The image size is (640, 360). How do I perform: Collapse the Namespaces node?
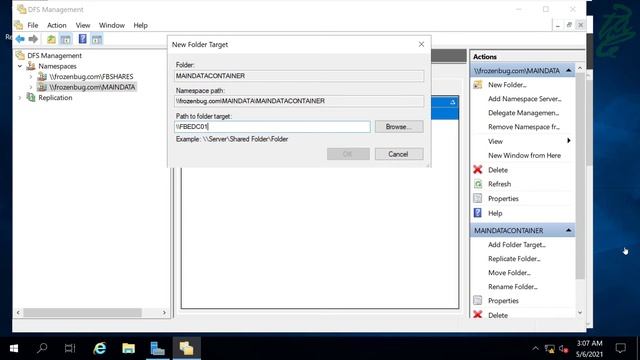point(20,66)
